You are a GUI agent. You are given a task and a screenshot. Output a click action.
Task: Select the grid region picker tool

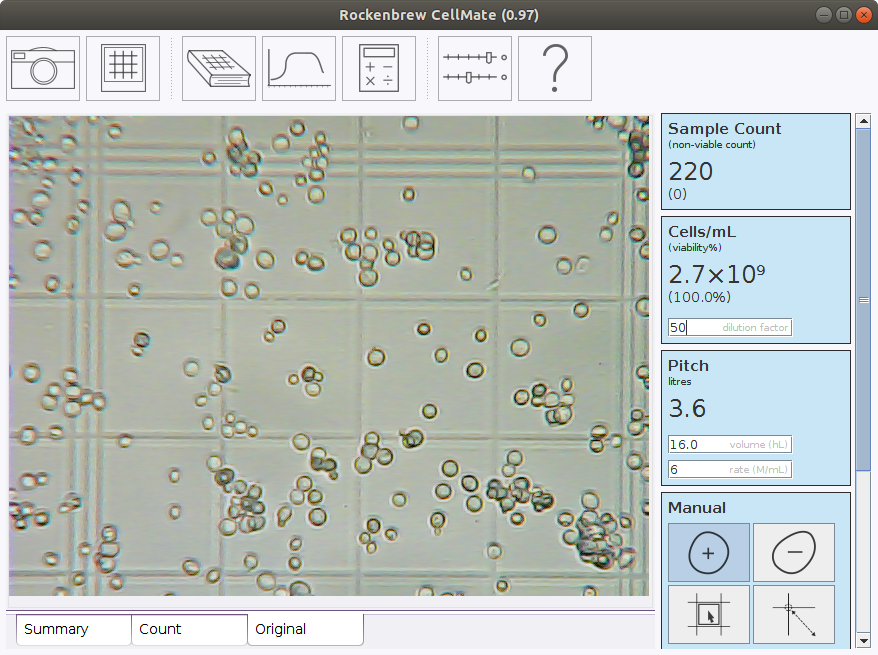coord(708,614)
